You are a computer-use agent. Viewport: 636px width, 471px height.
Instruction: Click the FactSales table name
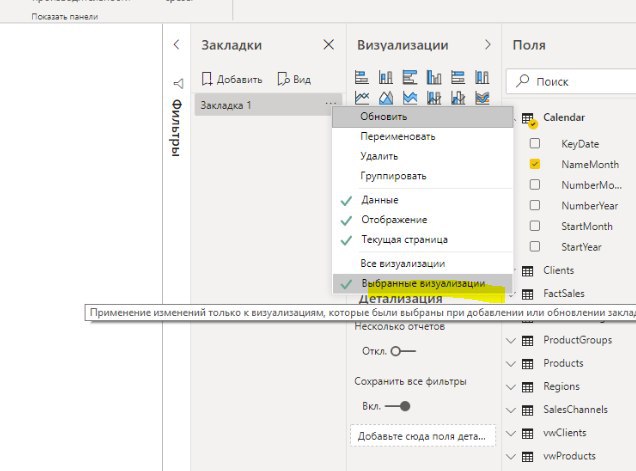pyautogui.click(x=564, y=294)
